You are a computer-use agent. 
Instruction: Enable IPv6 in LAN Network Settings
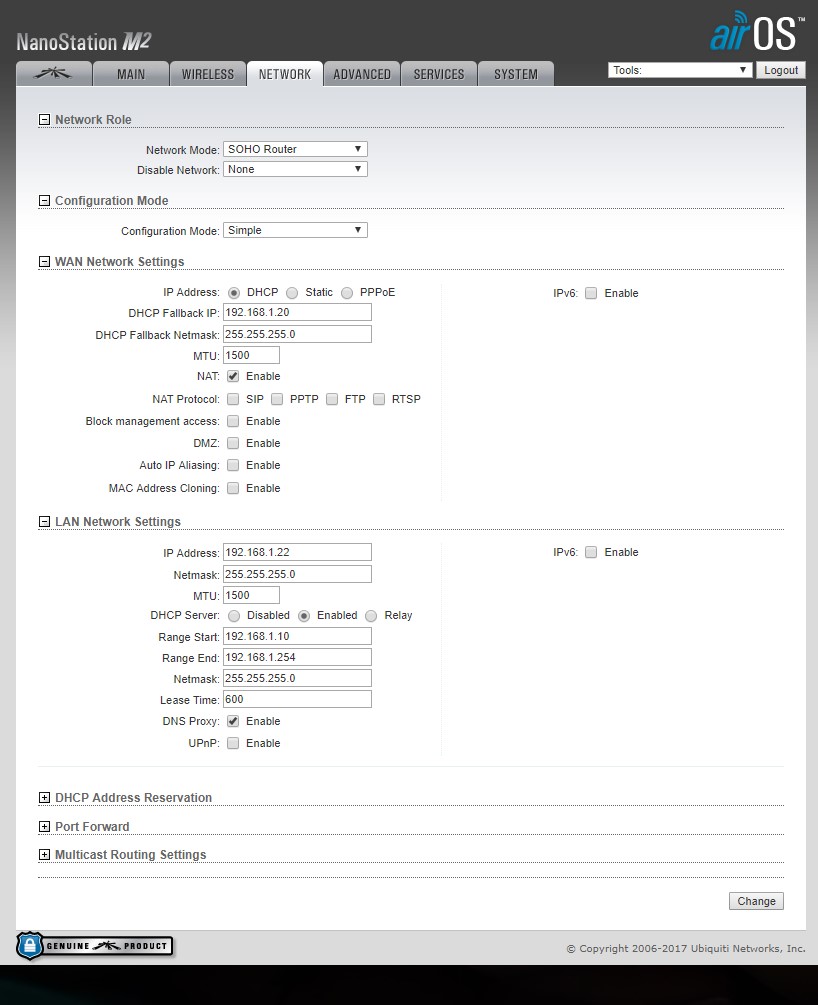[591, 552]
